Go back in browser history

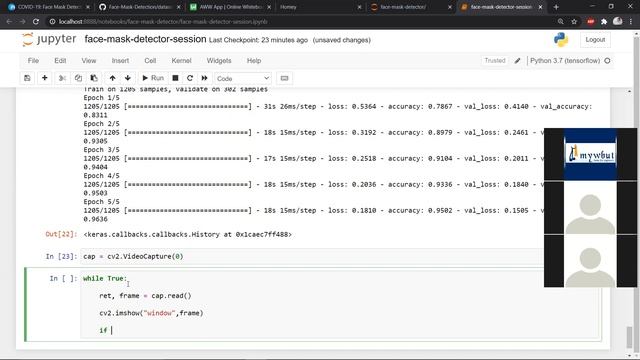(x=9, y=22)
